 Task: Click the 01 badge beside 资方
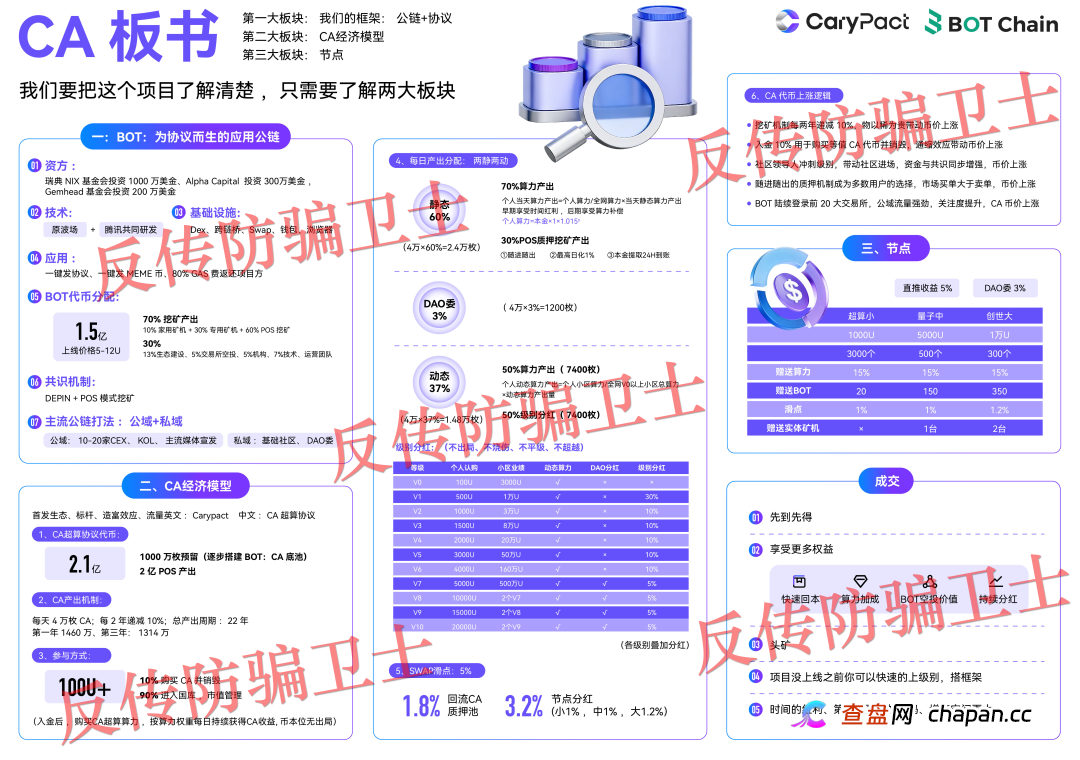[x=34, y=165]
